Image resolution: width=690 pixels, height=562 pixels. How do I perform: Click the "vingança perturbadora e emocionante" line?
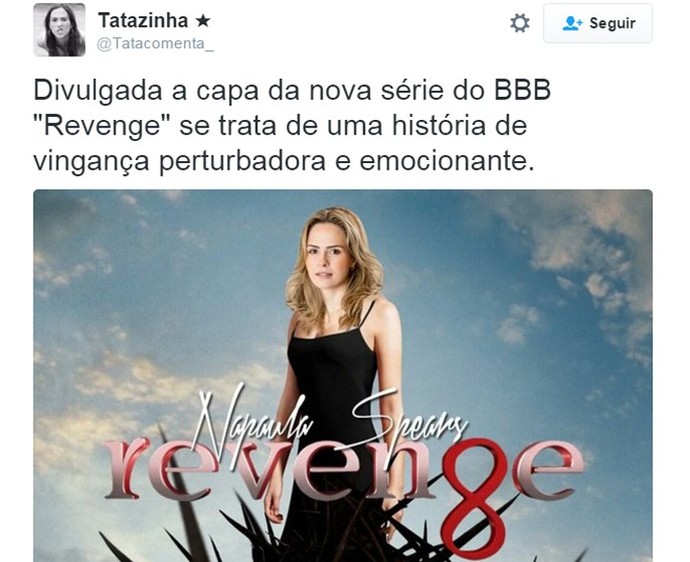284,162
